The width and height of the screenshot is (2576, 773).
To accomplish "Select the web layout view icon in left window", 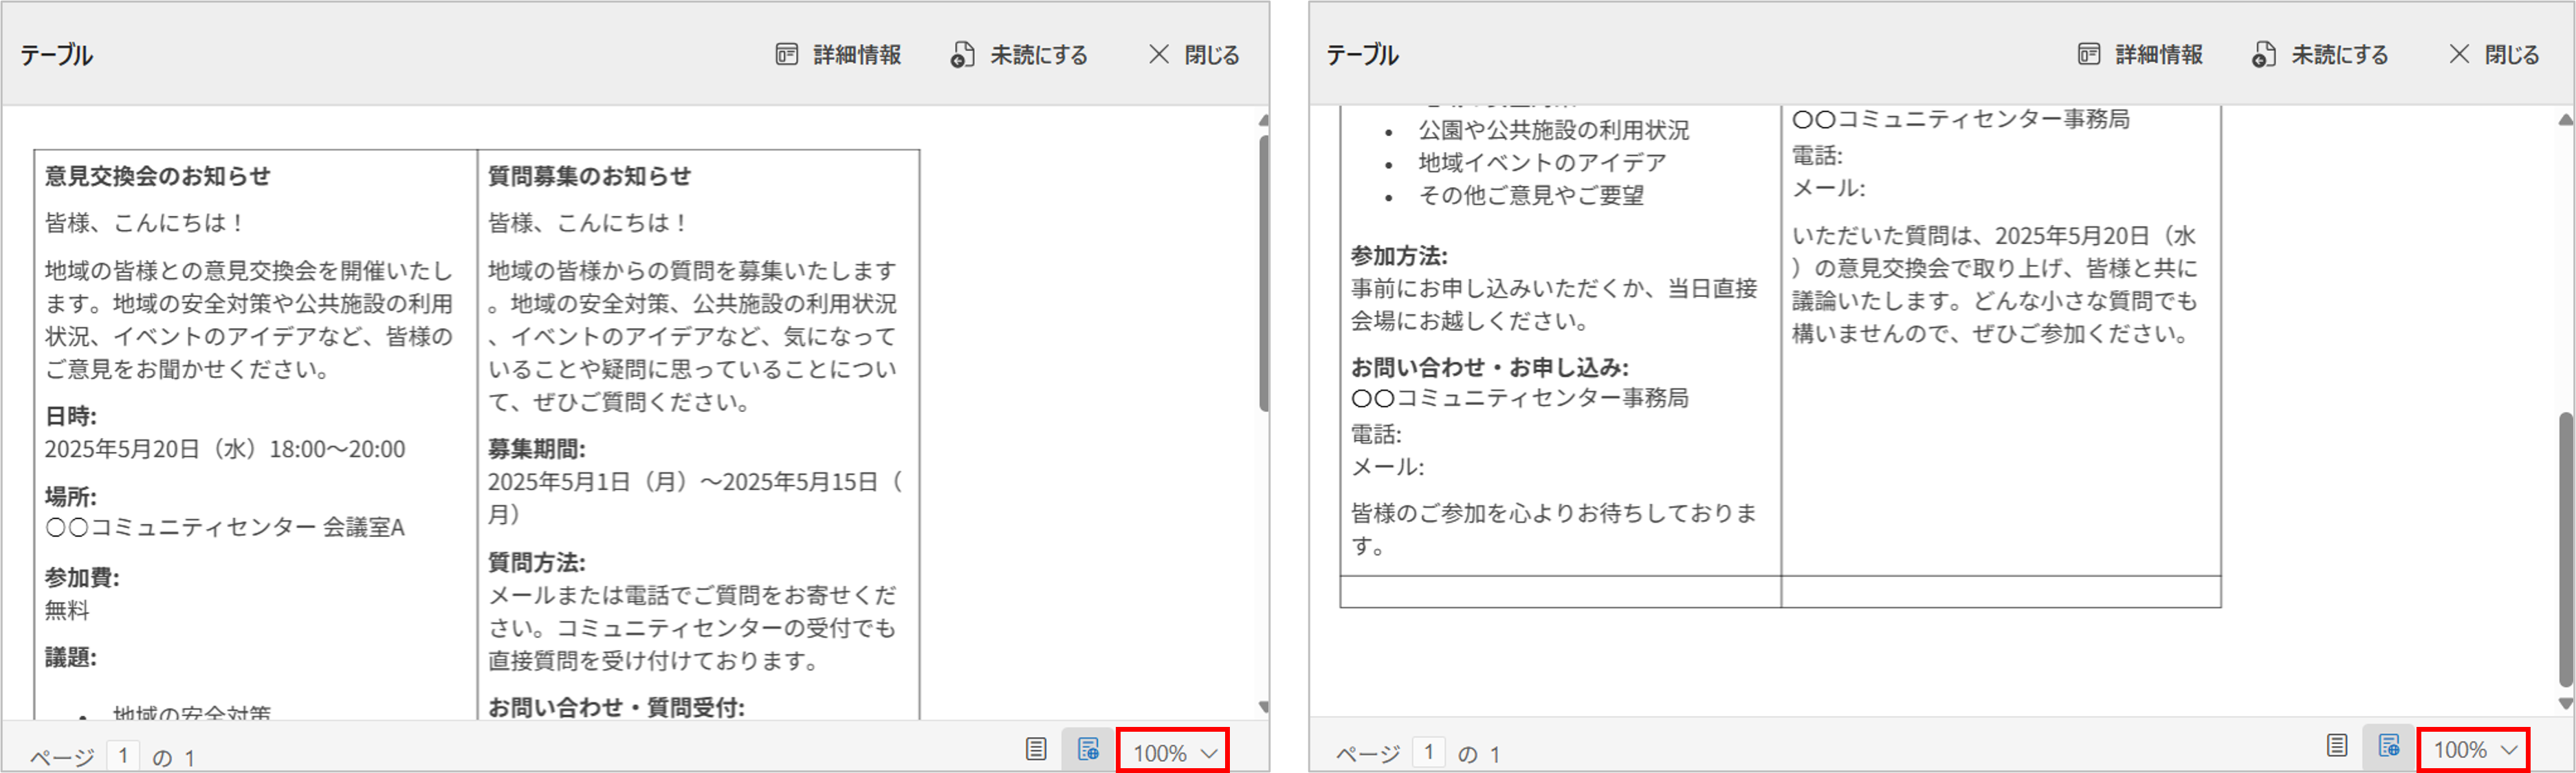I will click(x=1088, y=749).
